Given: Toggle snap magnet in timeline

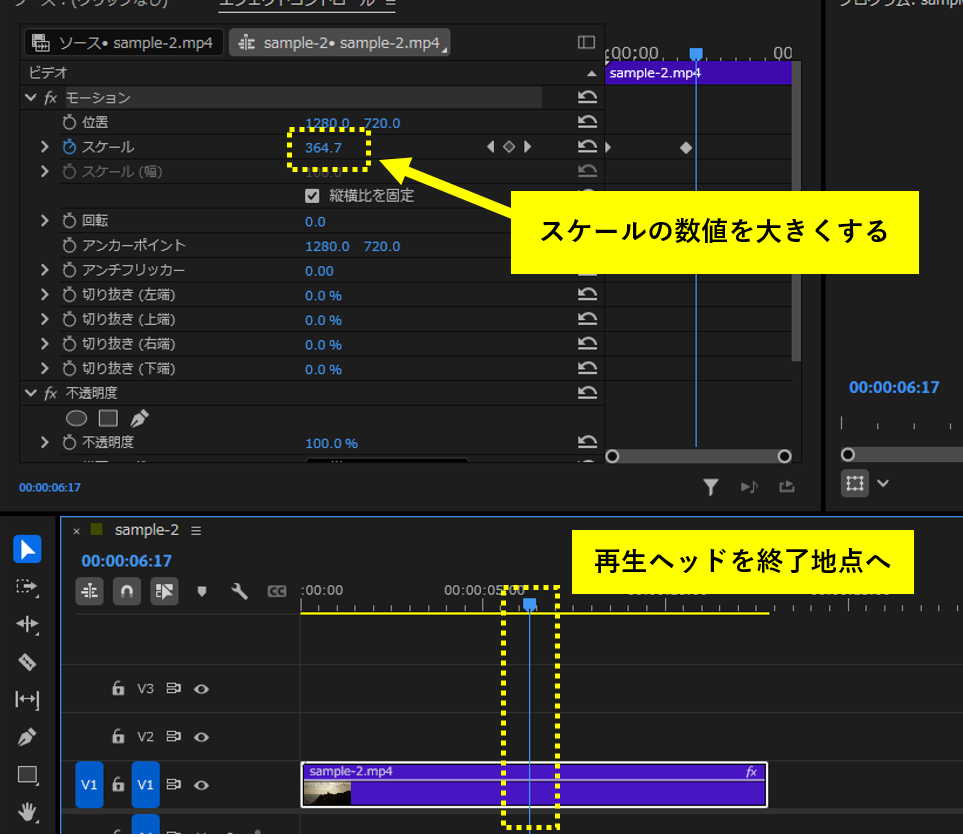Looking at the screenshot, I should click(x=127, y=591).
